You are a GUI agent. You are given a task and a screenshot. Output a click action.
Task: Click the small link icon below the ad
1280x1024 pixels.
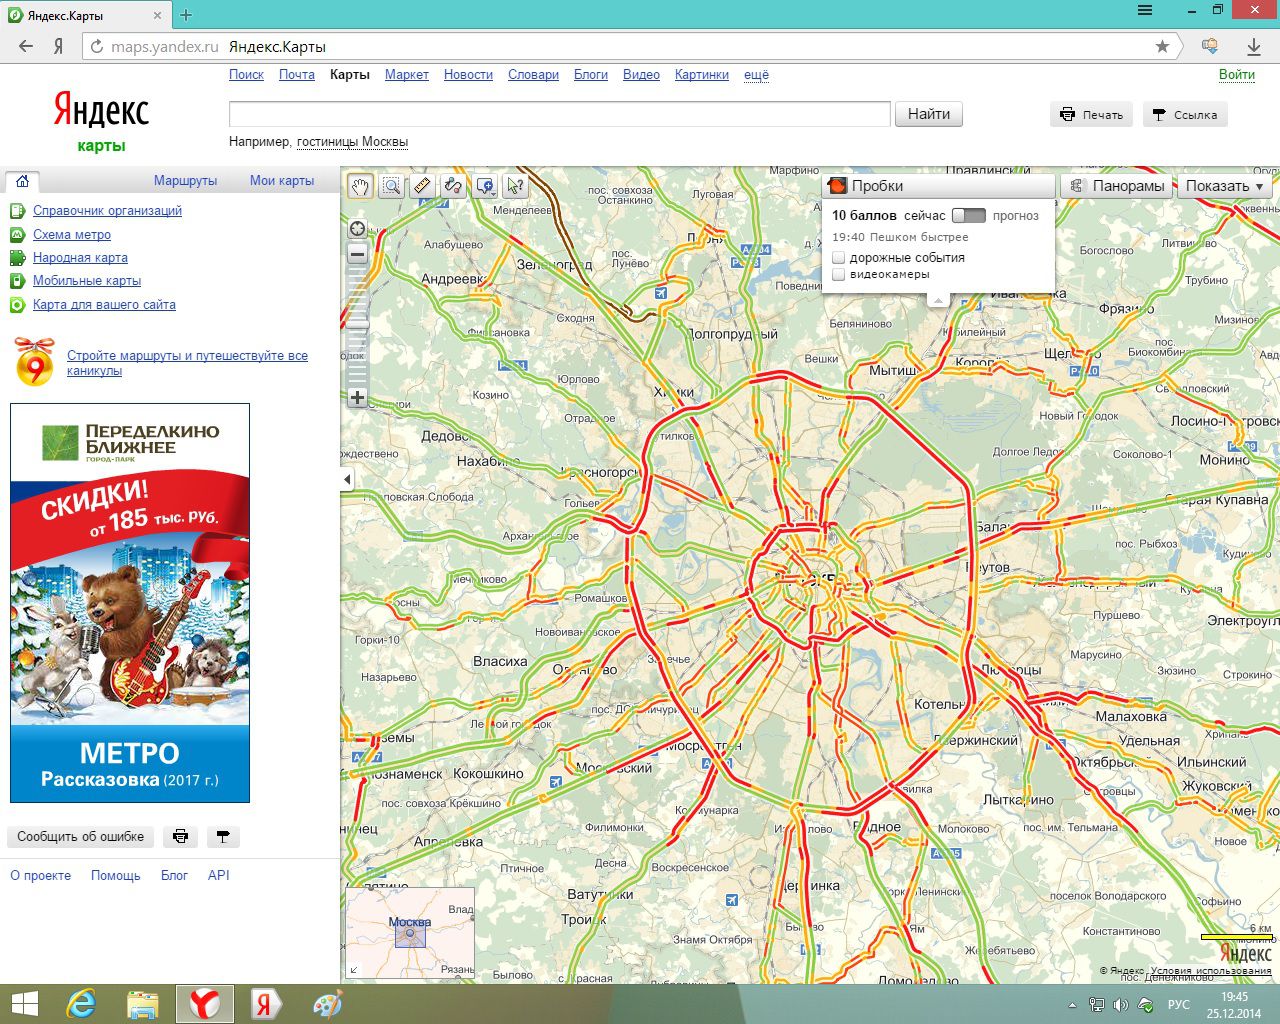pos(223,837)
